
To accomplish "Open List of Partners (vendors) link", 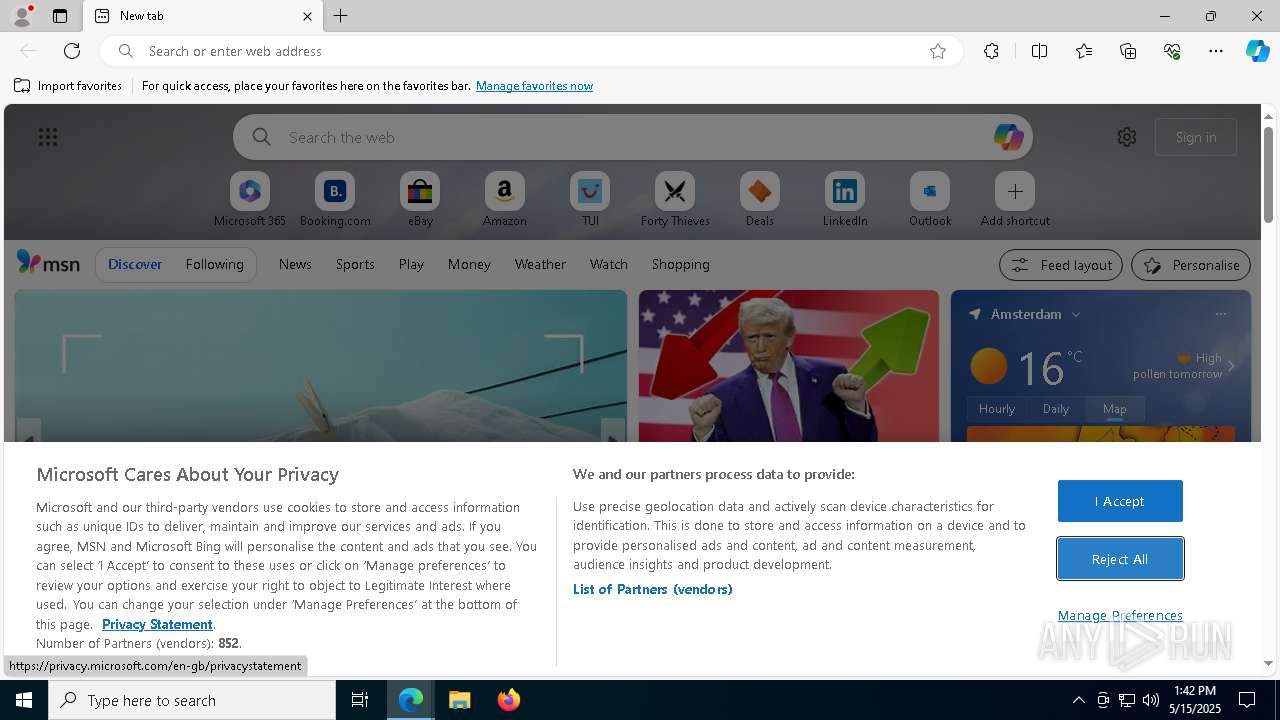I will pyautogui.click(x=653, y=589).
